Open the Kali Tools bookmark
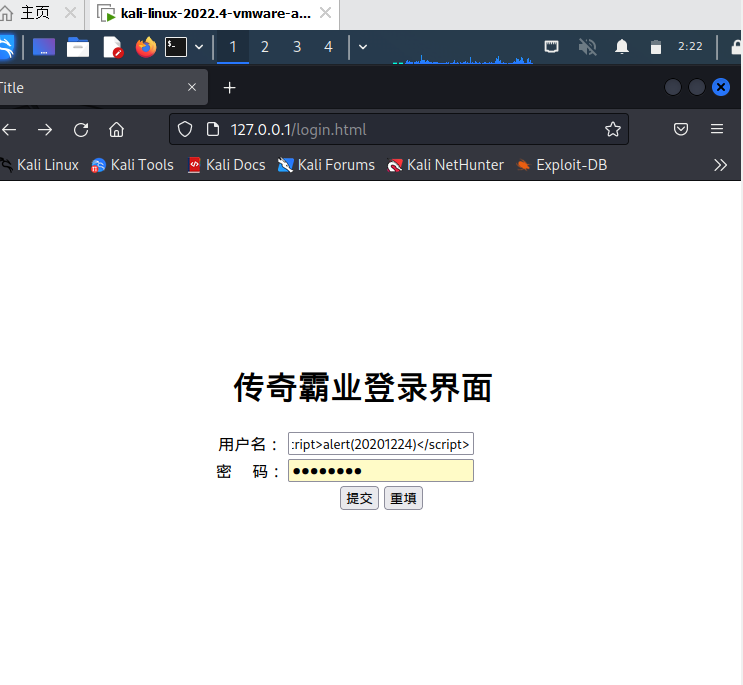 (x=133, y=165)
